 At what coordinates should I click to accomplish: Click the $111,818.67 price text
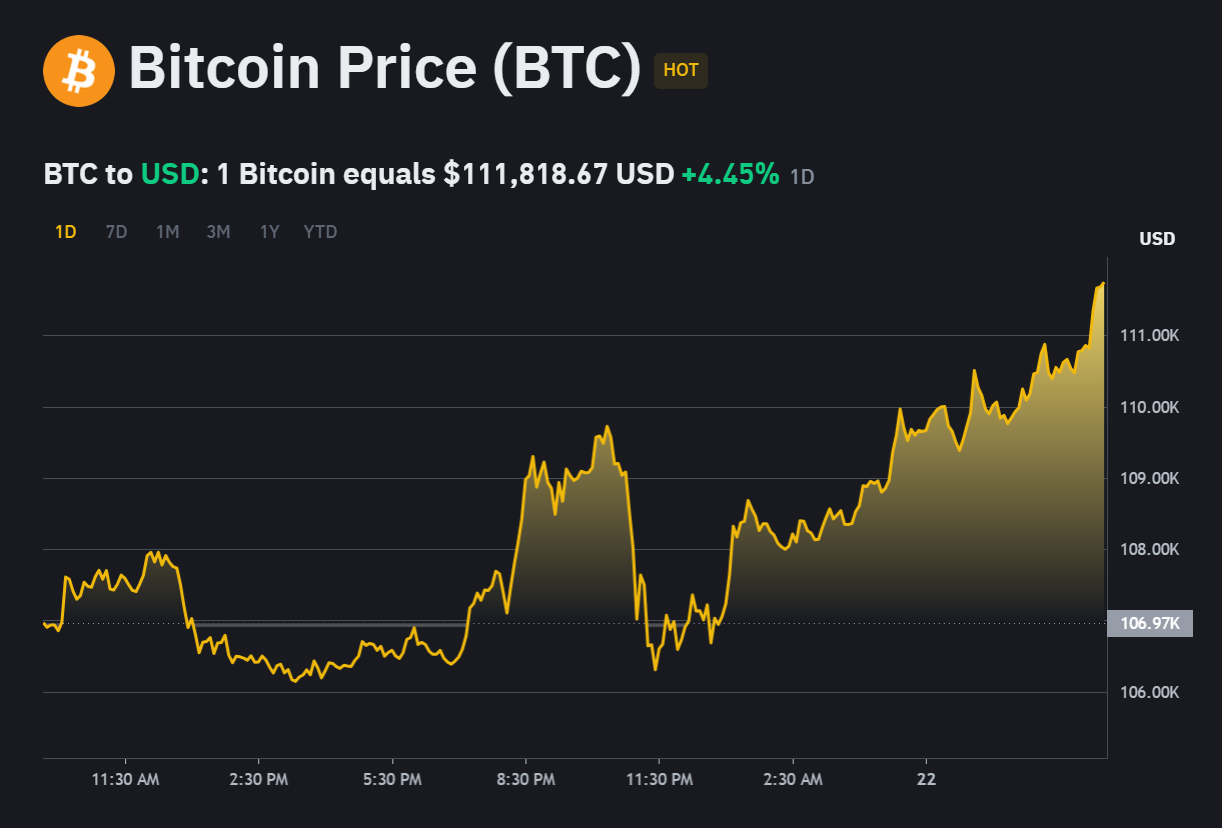click(526, 174)
